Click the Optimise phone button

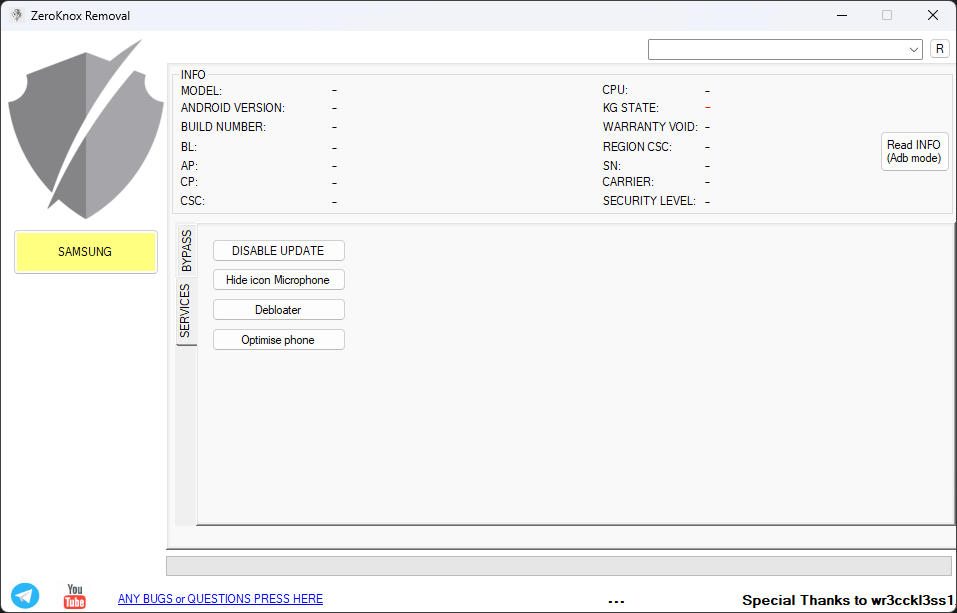(278, 339)
